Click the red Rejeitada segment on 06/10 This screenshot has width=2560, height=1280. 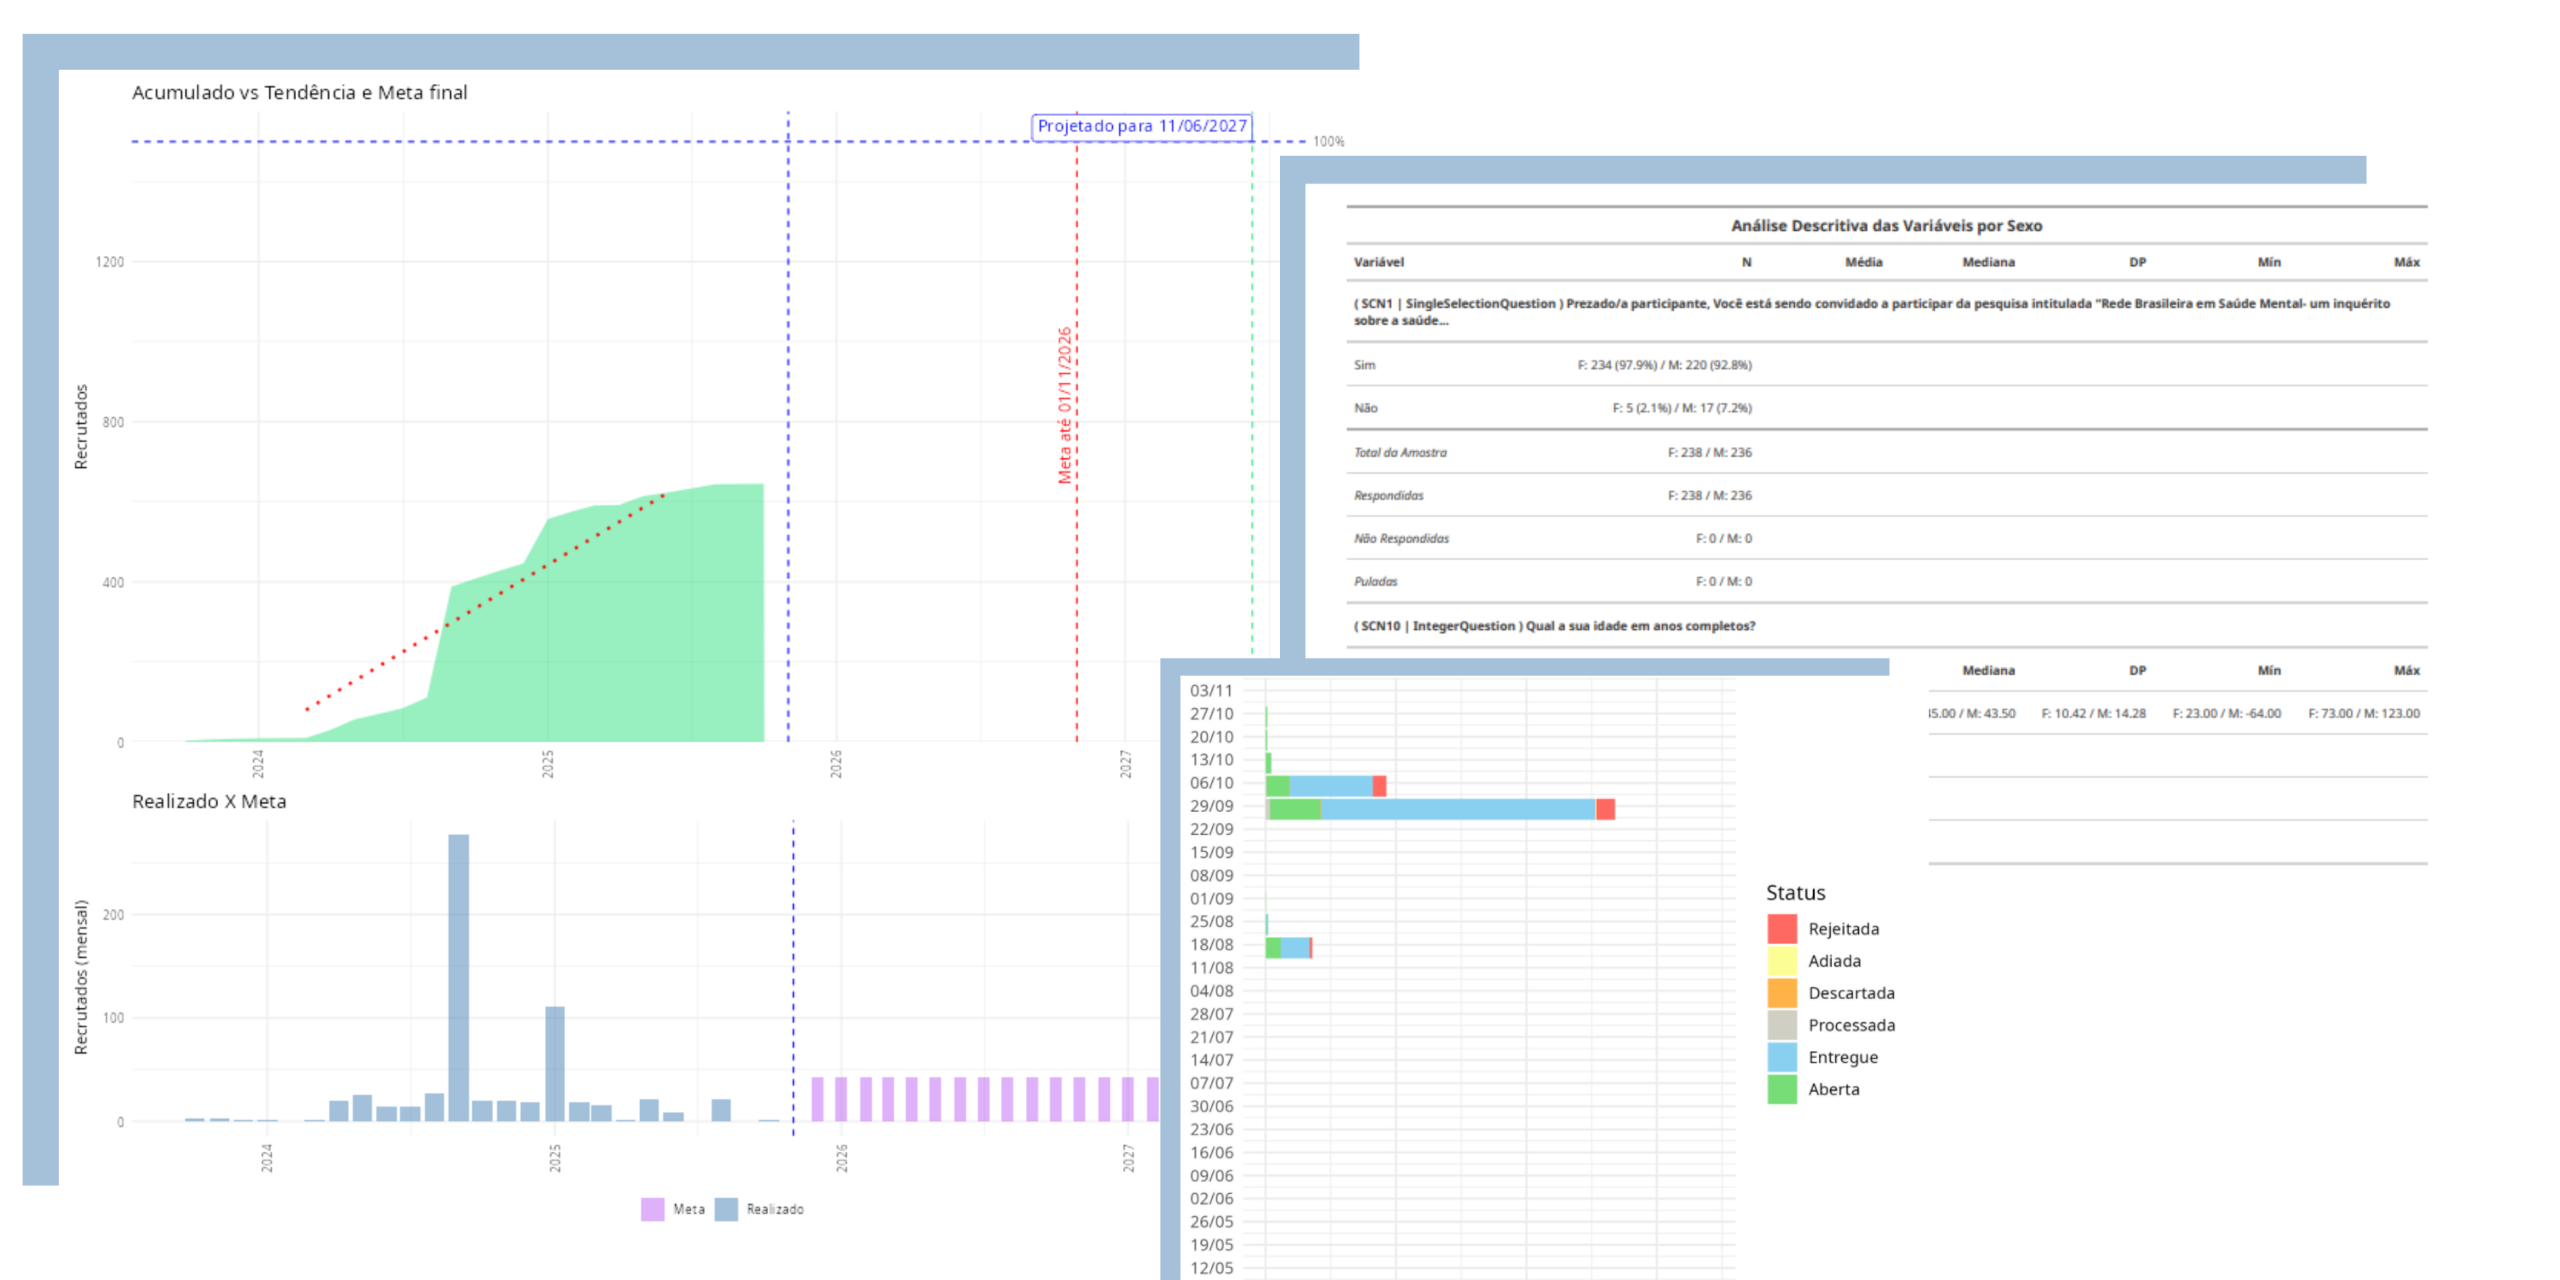[1379, 786]
